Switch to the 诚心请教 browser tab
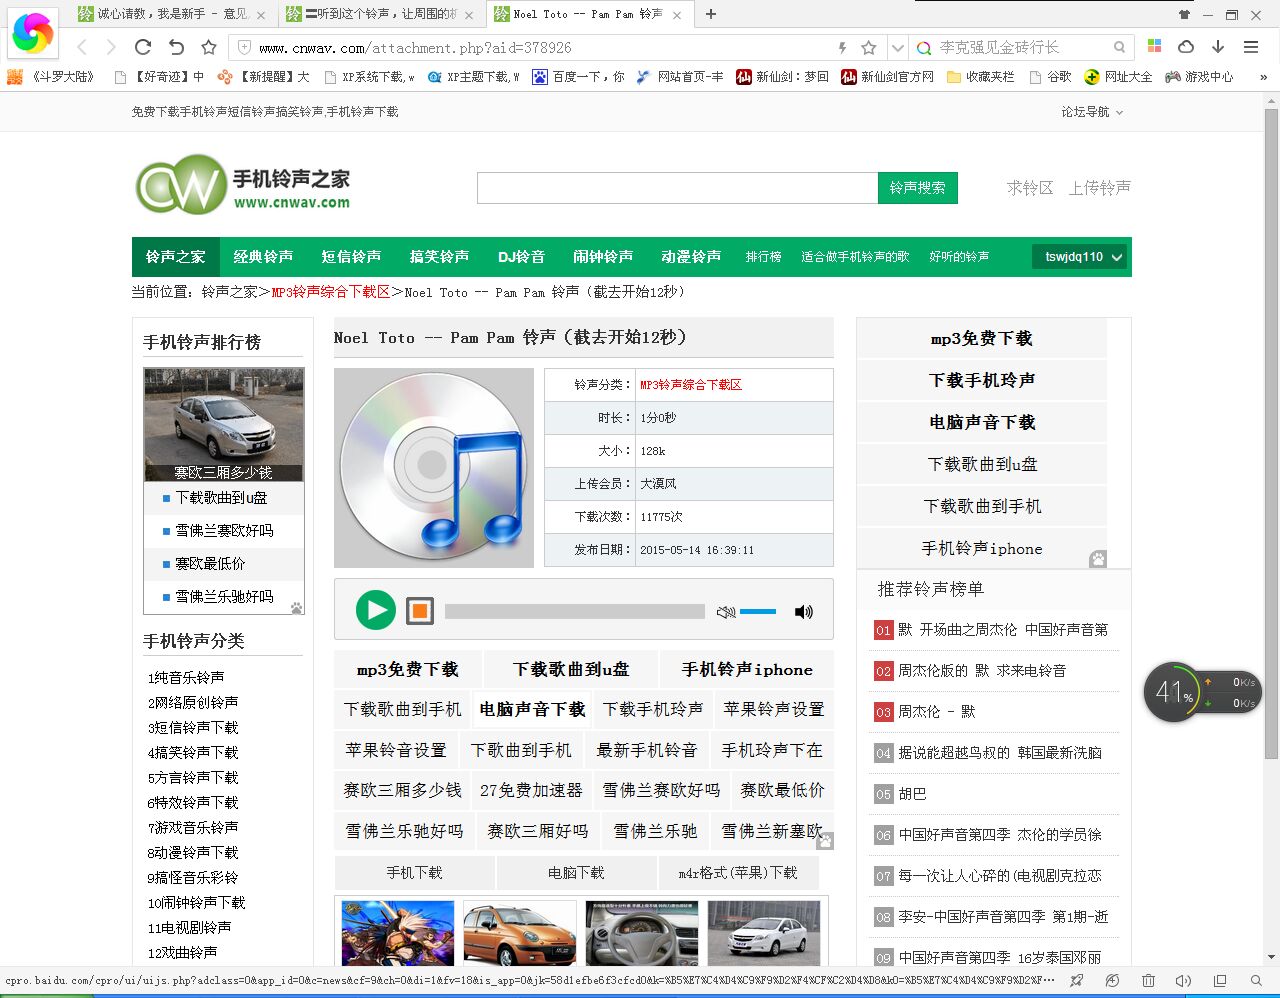 [172, 14]
